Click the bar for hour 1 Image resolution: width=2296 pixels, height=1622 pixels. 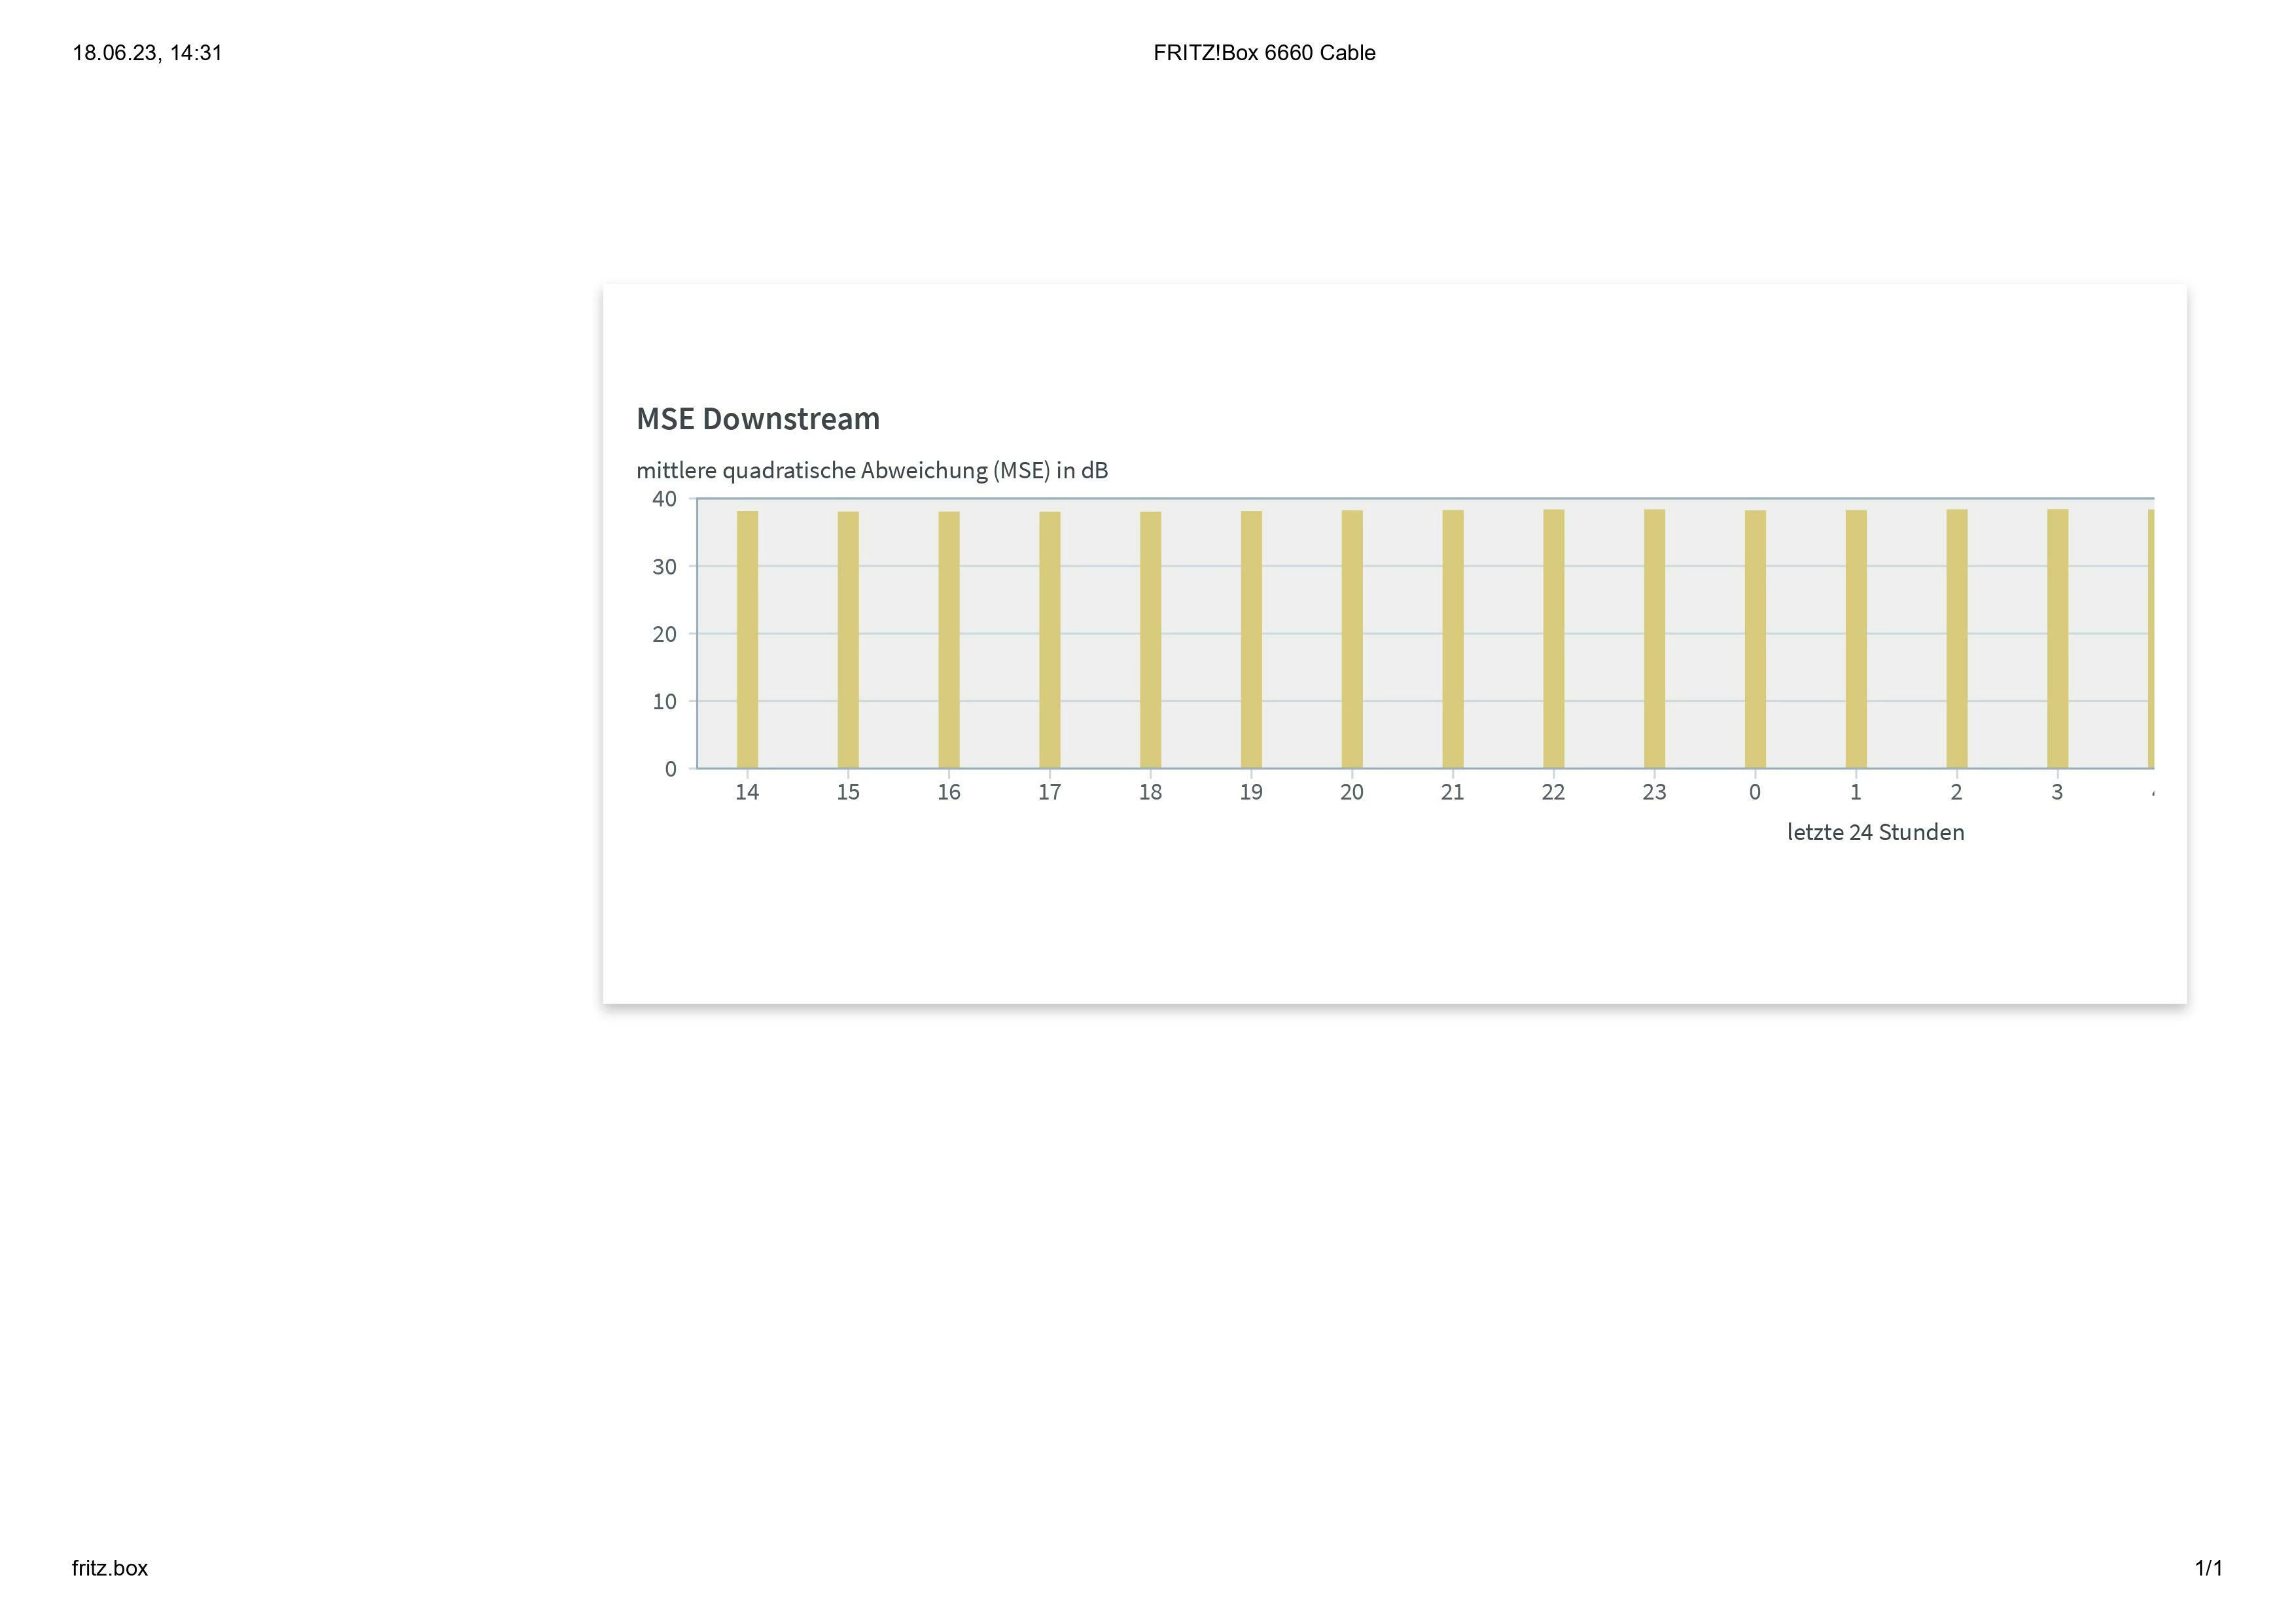[1856, 640]
